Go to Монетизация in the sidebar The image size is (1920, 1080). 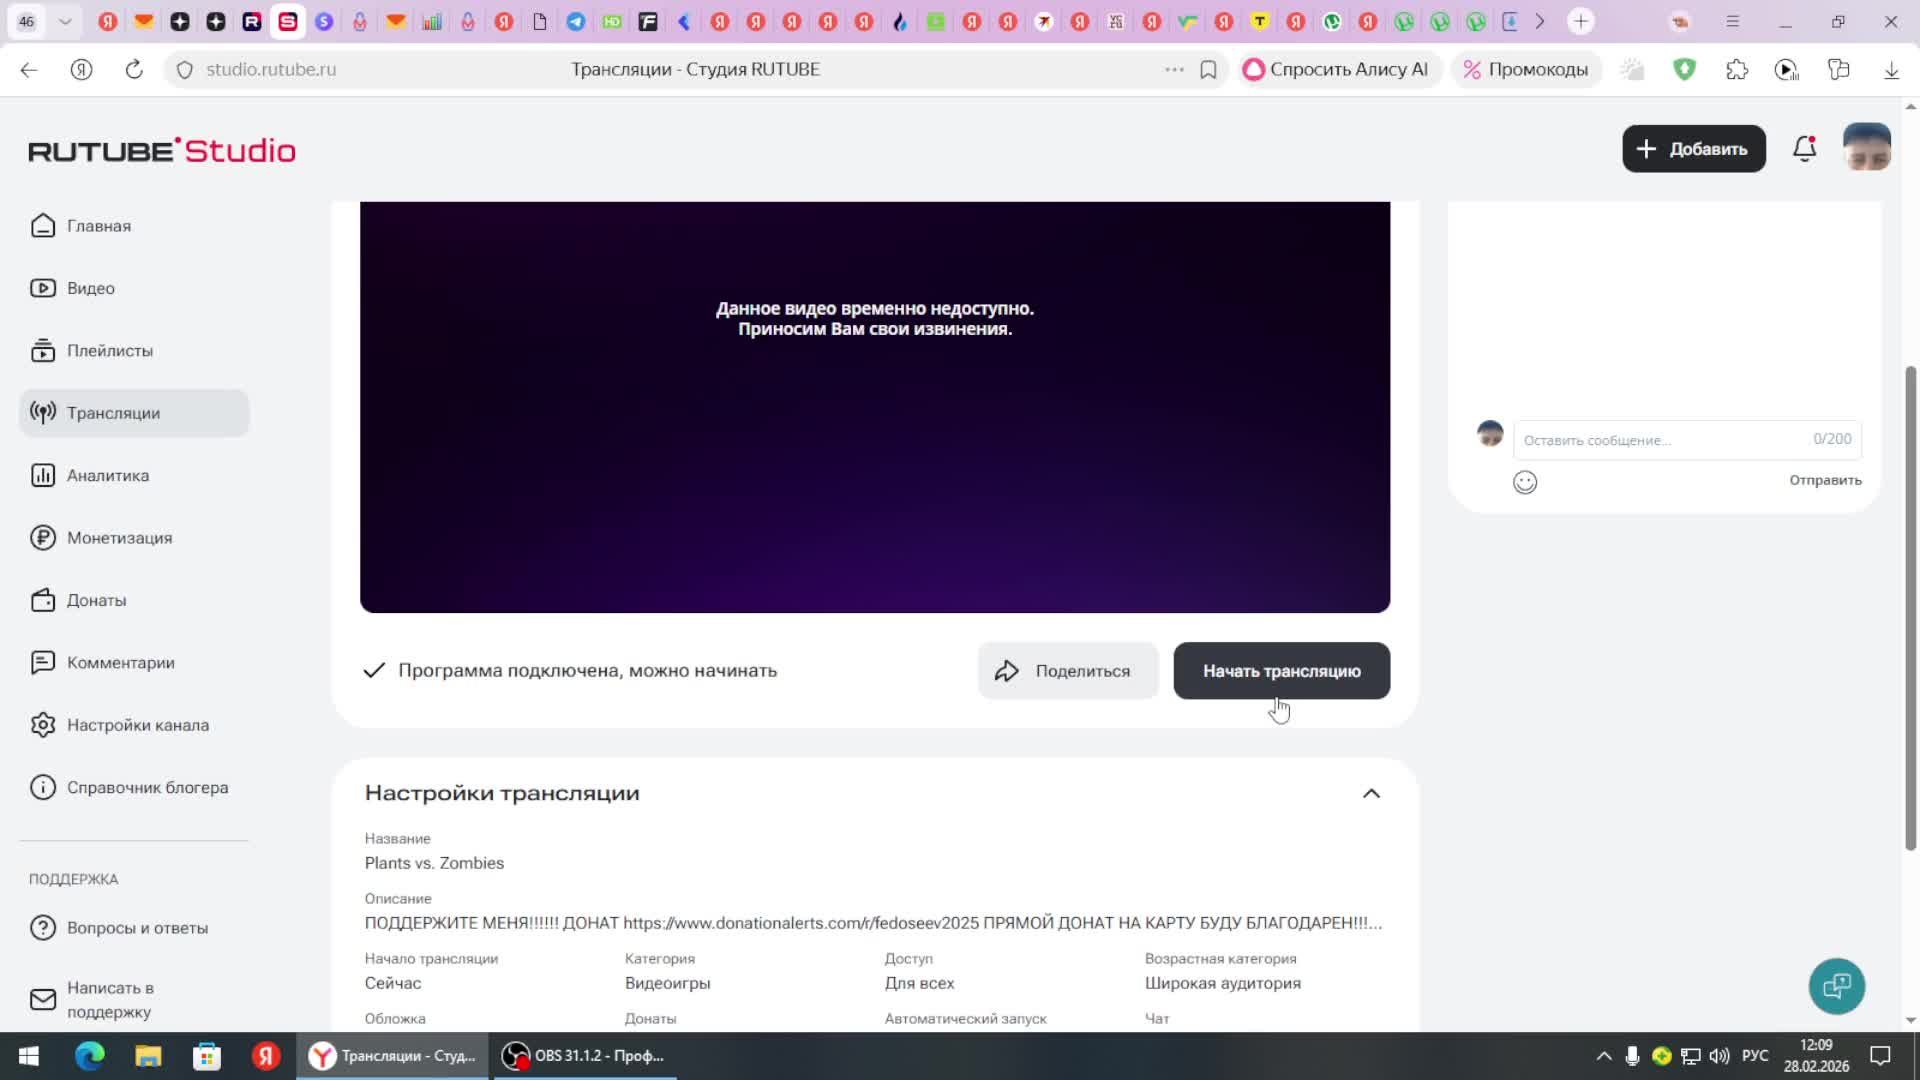[x=119, y=538]
